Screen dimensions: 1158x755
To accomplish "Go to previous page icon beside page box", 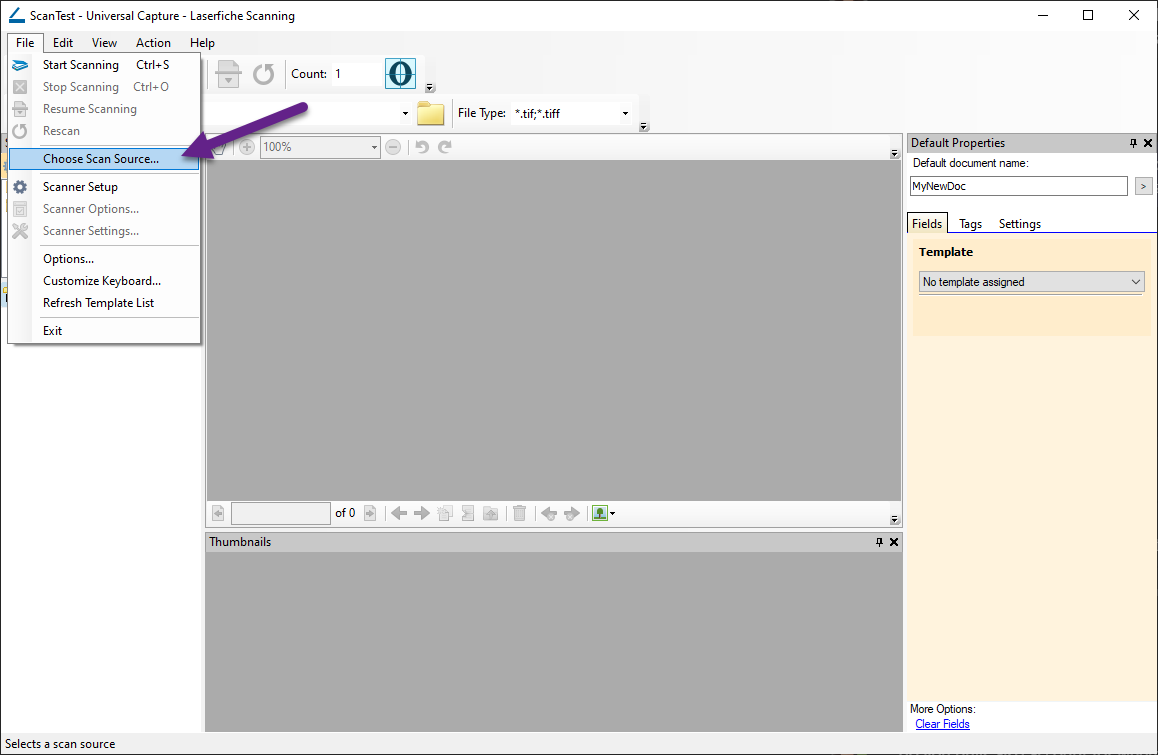I will [x=218, y=513].
